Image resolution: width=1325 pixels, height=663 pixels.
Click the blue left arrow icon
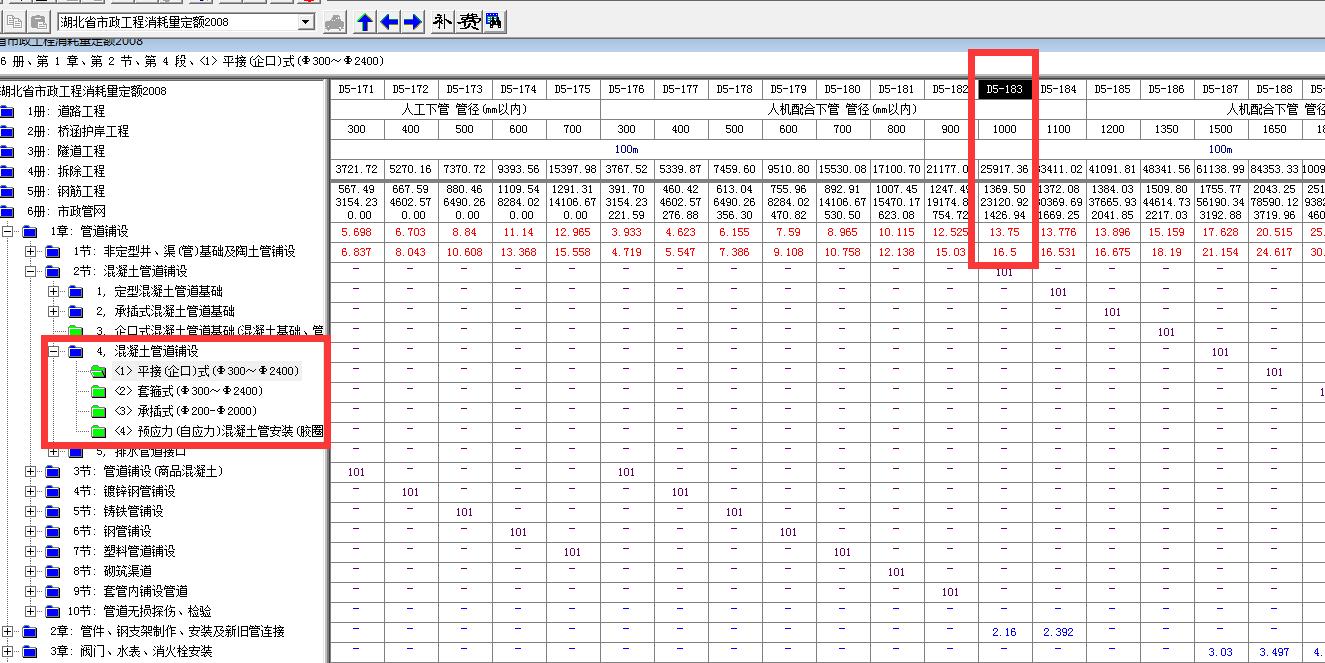click(x=389, y=22)
